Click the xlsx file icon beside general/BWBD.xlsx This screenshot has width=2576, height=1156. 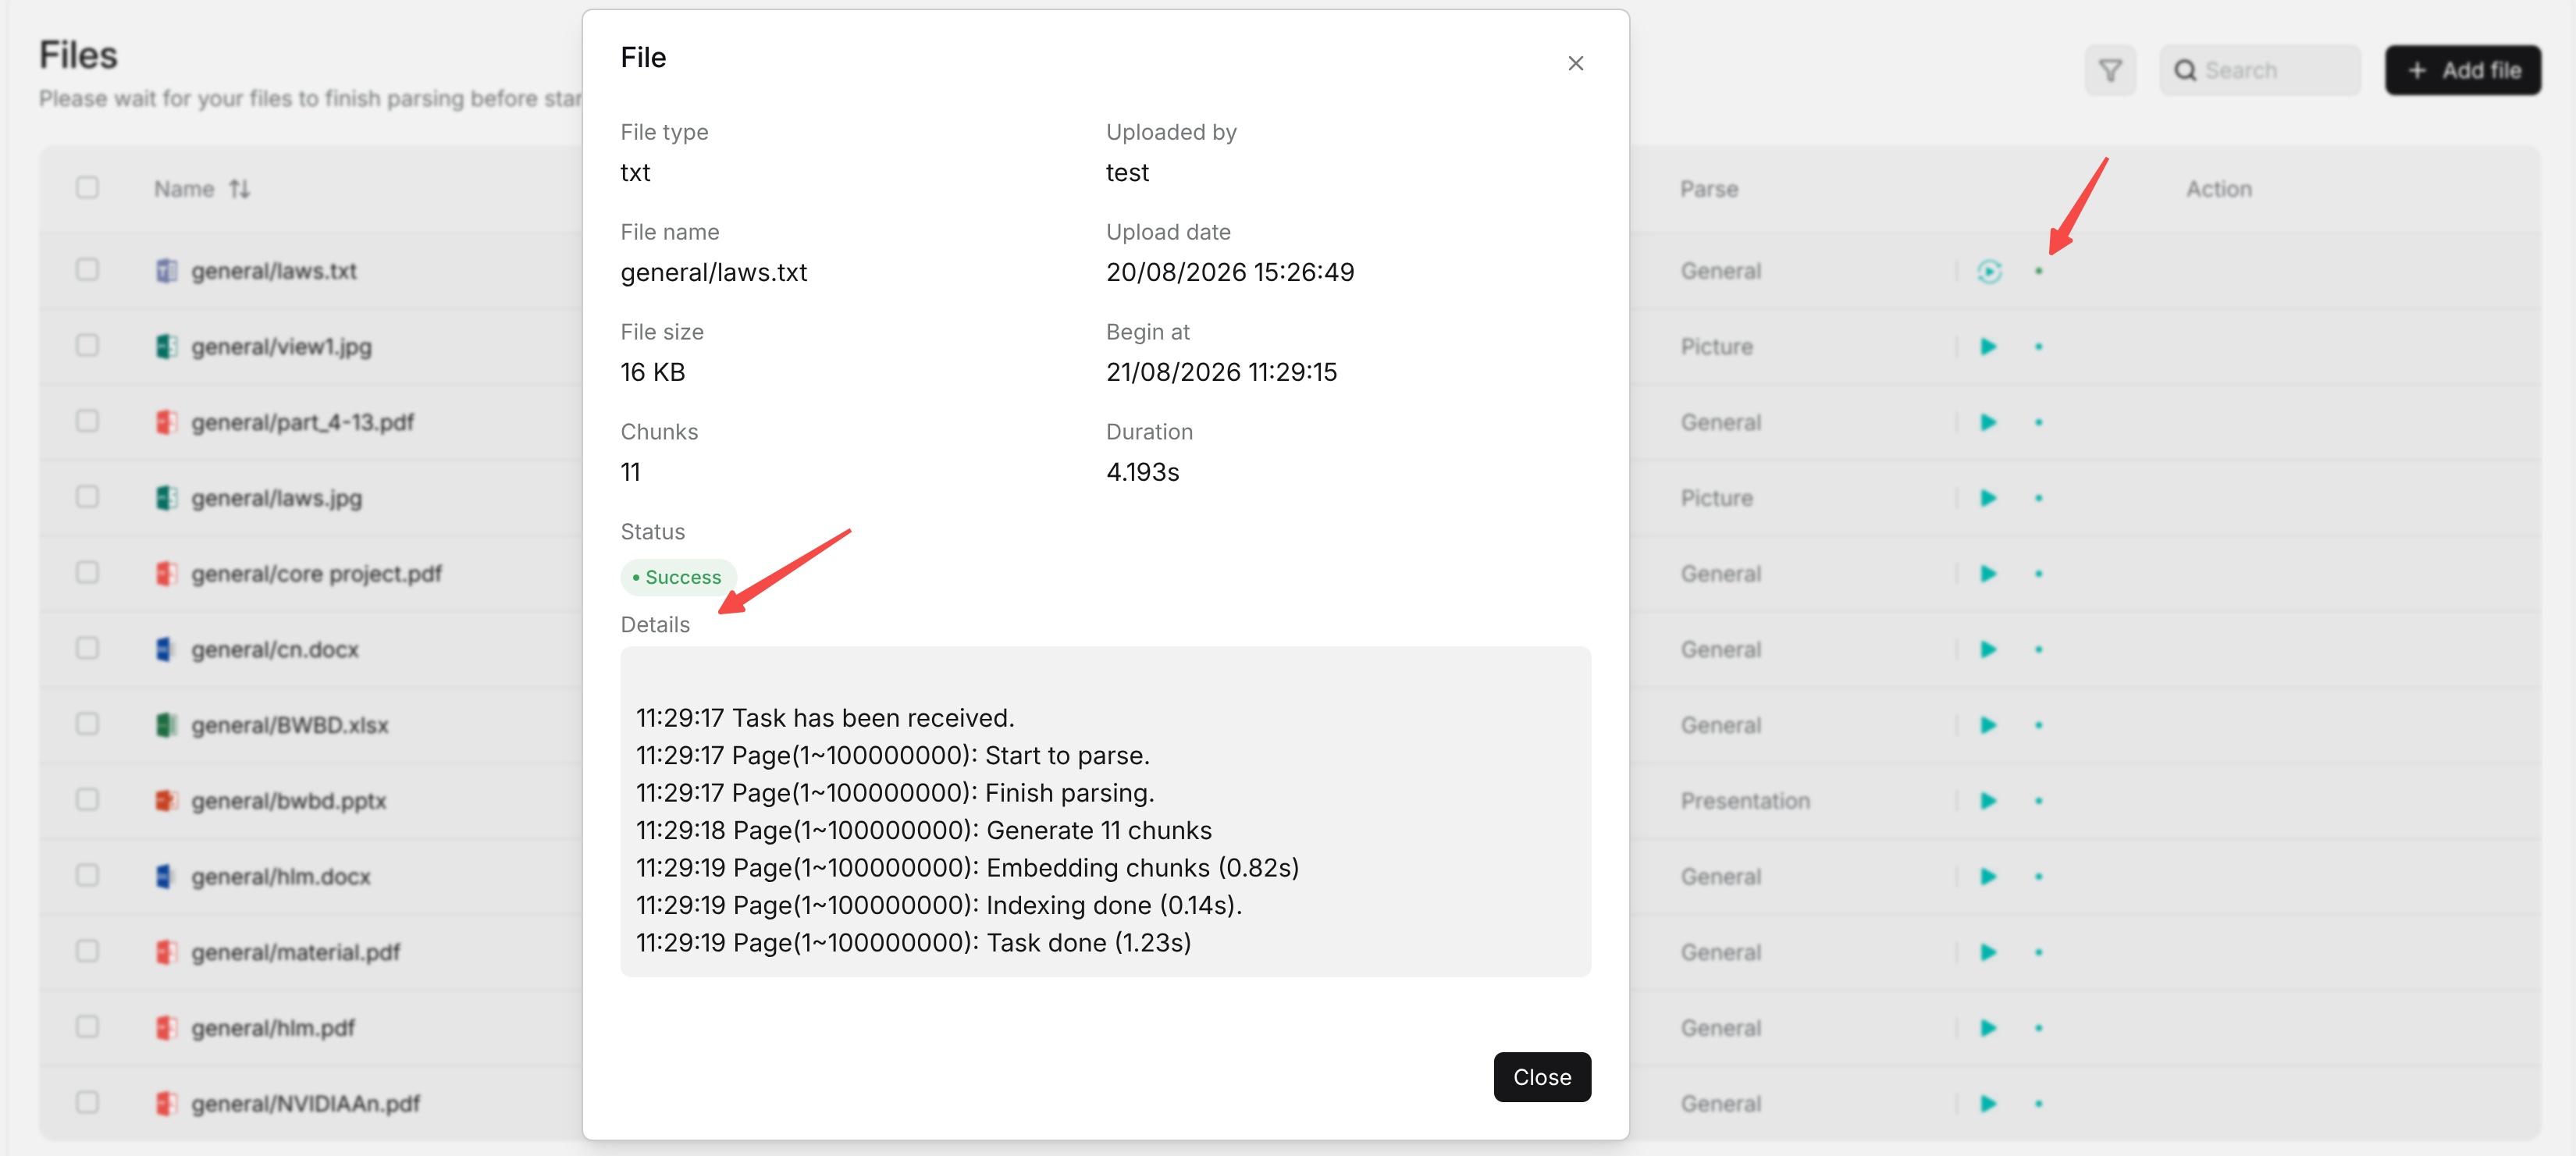point(166,724)
